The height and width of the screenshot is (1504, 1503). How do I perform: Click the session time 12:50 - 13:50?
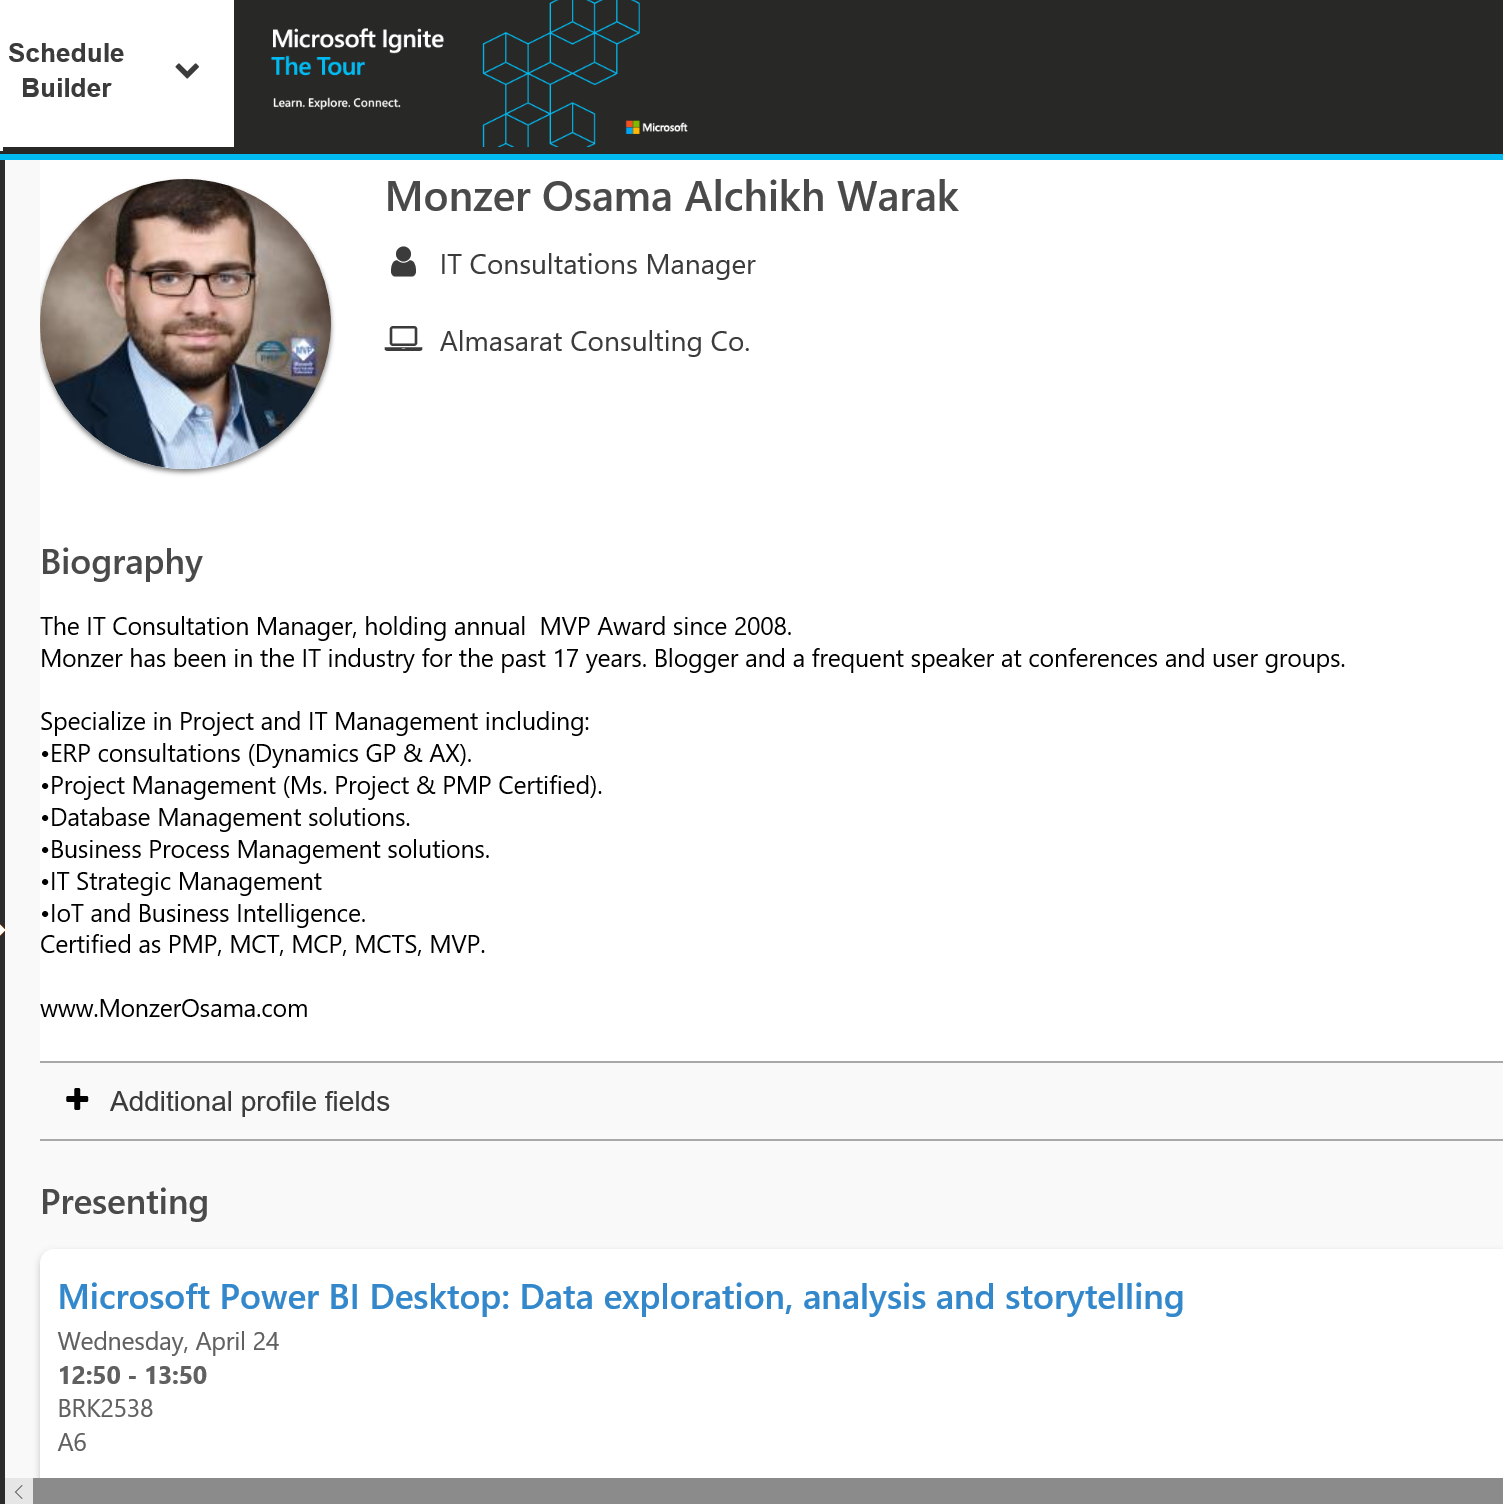point(132,1375)
